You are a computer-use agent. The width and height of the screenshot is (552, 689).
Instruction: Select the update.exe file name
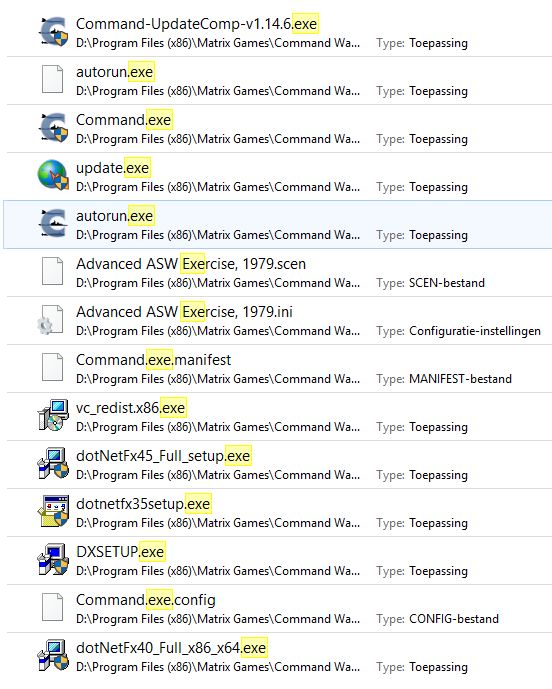point(113,168)
